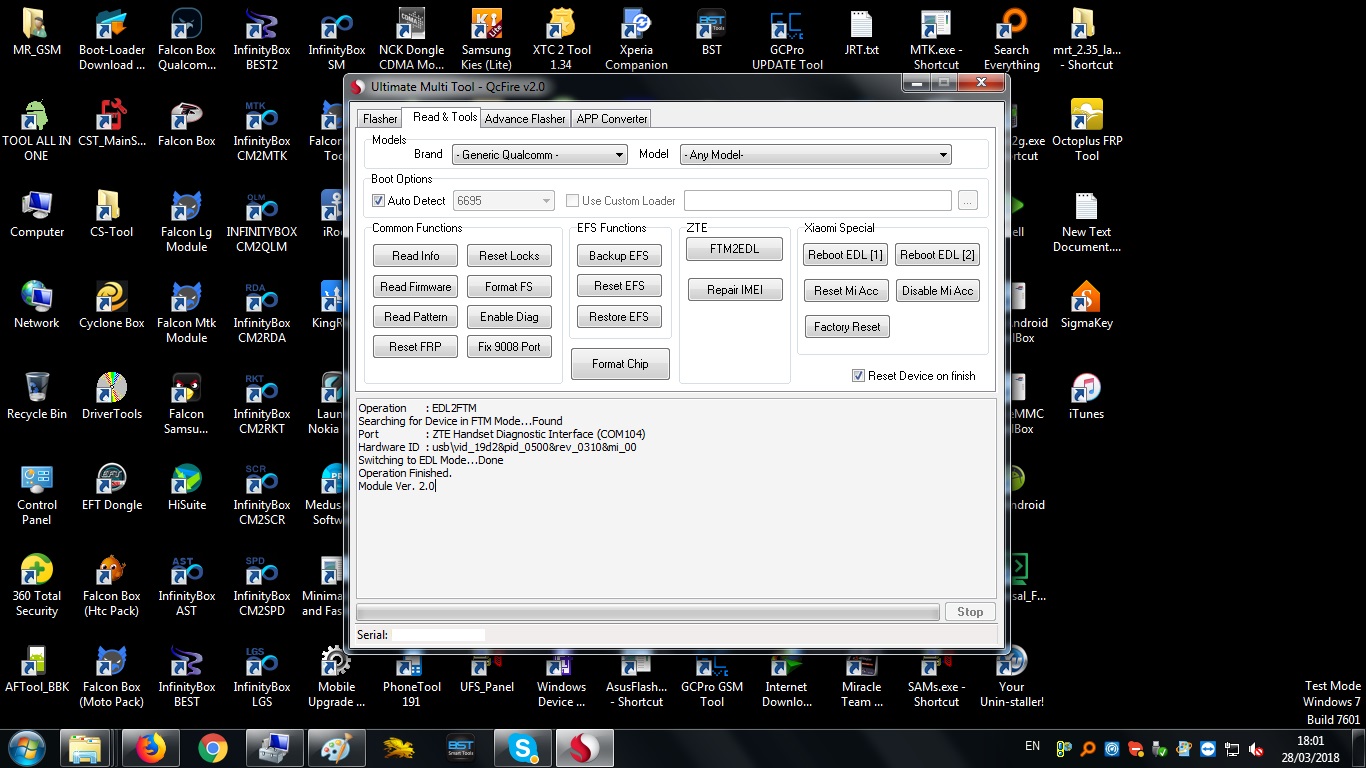Screen dimensions: 1366x768
Task: Click the FTM2EDL button
Action: point(735,249)
